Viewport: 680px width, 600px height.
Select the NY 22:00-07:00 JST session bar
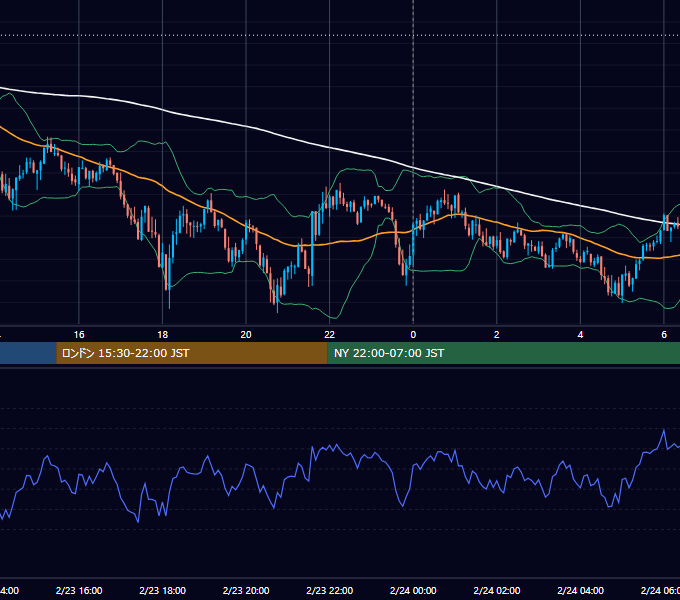tap(503, 353)
